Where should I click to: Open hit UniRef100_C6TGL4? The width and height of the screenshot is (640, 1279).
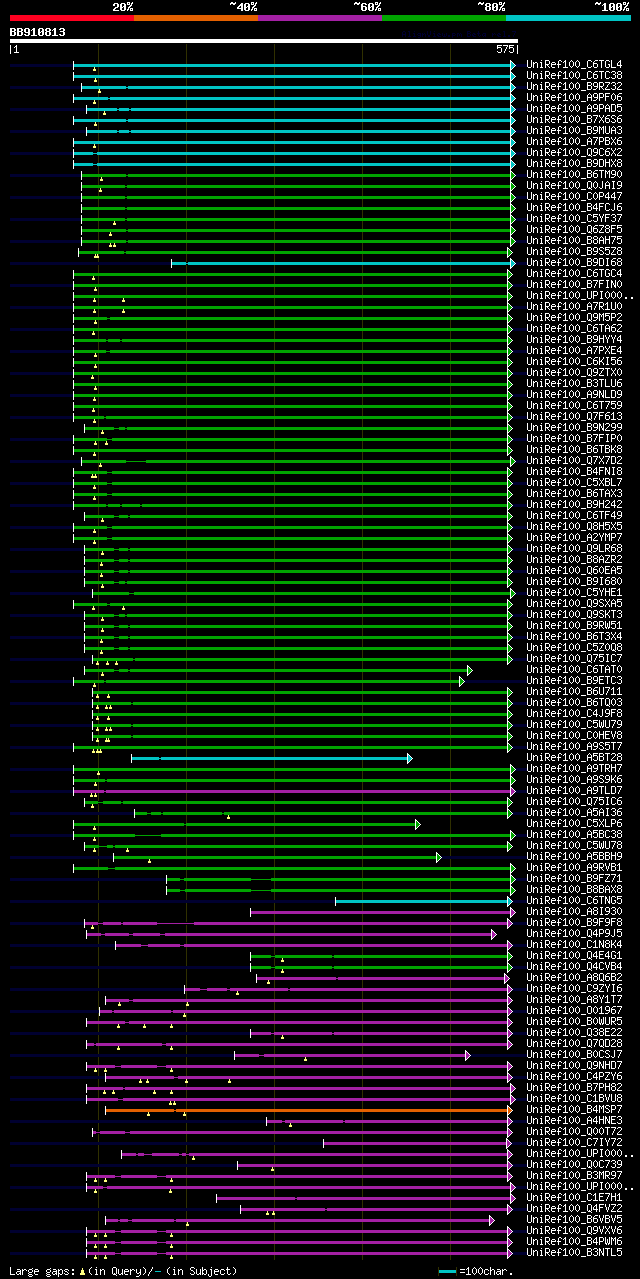(574, 65)
